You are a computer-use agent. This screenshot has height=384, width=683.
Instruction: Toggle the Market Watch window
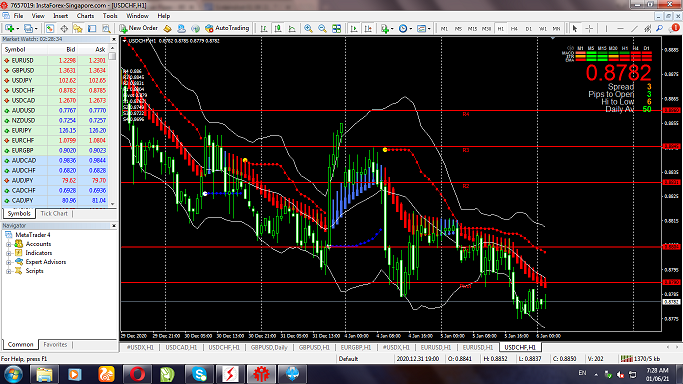click(x=50, y=28)
